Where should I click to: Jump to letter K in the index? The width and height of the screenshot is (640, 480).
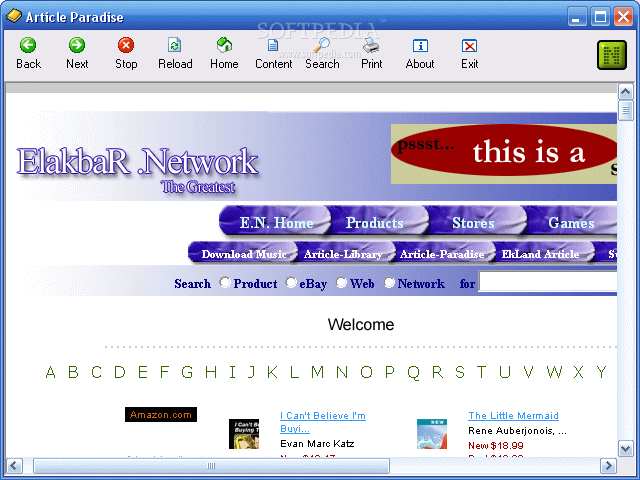(x=272, y=372)
